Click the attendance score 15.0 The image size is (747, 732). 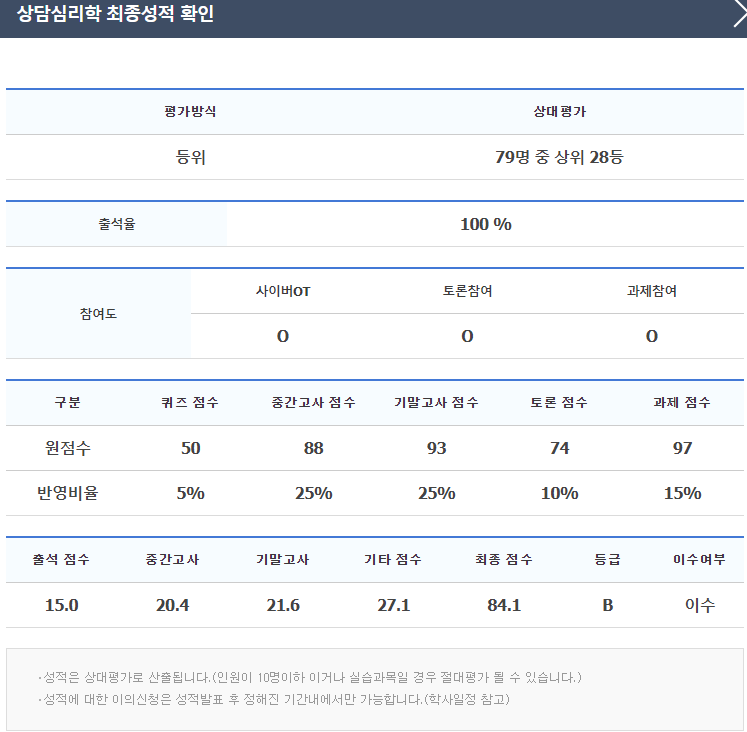click(61, 605)
